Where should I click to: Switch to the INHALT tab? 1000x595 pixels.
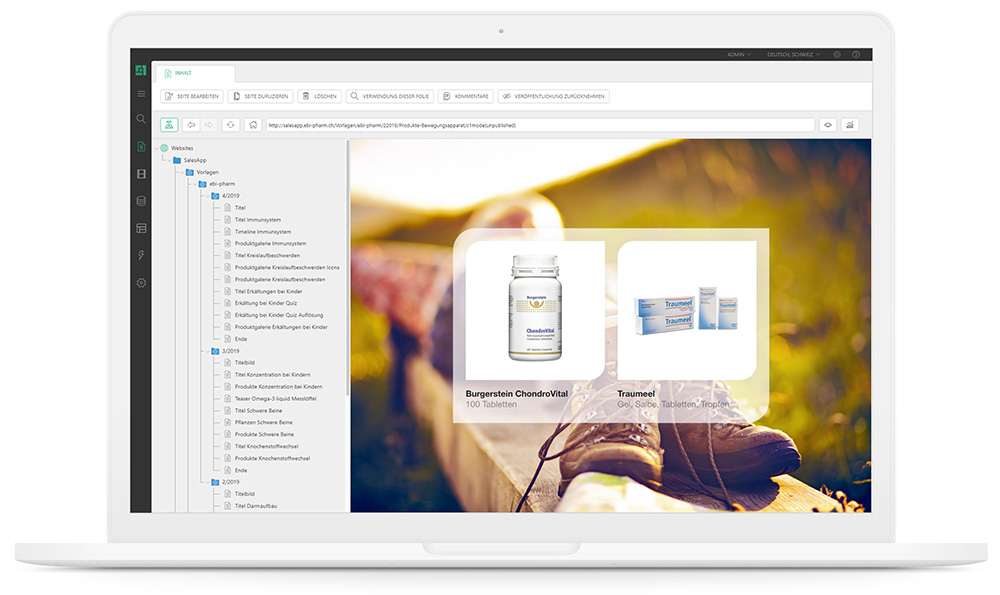pos(195,73)
